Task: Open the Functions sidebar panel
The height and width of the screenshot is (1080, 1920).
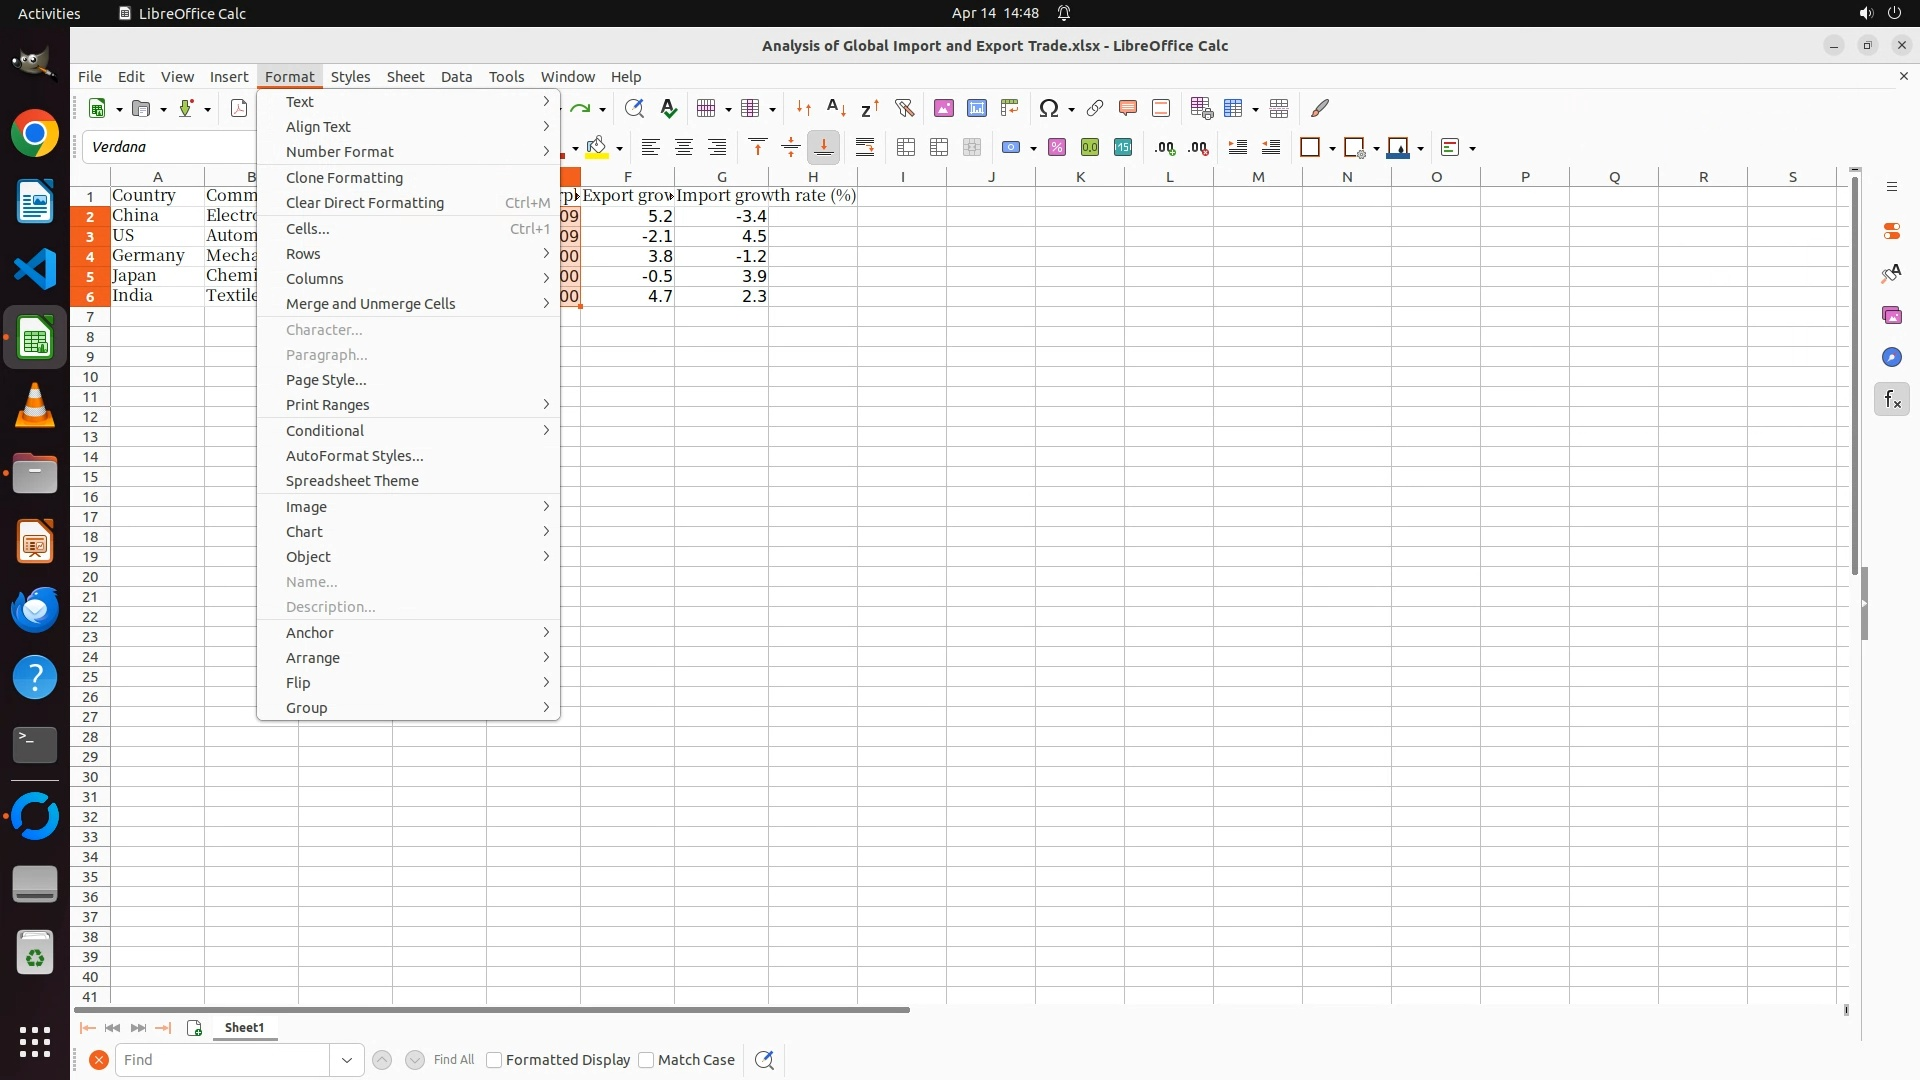Action: (1891, 400)
